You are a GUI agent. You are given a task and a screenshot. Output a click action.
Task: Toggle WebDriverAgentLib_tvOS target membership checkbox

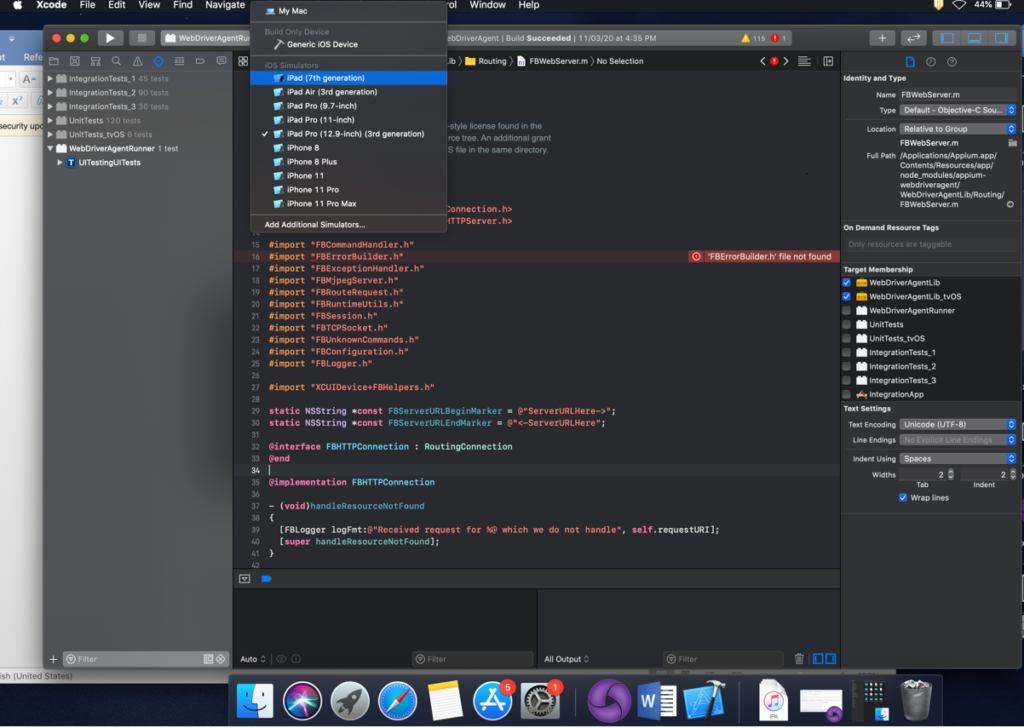tap(846, 296)
